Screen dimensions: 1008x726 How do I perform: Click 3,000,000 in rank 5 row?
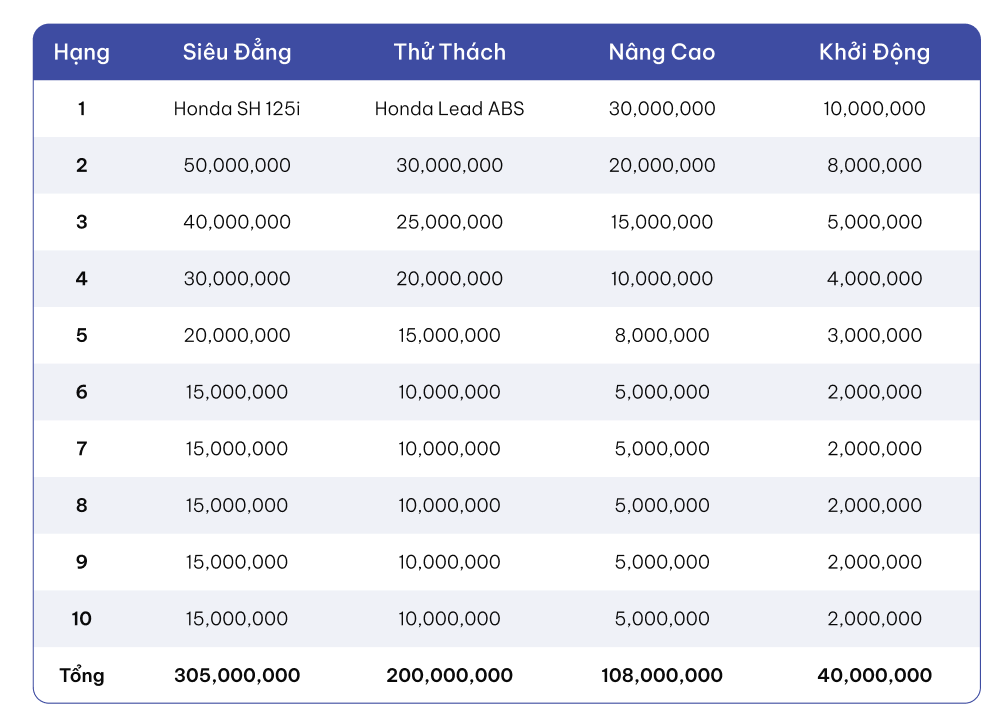pos(874,335)
